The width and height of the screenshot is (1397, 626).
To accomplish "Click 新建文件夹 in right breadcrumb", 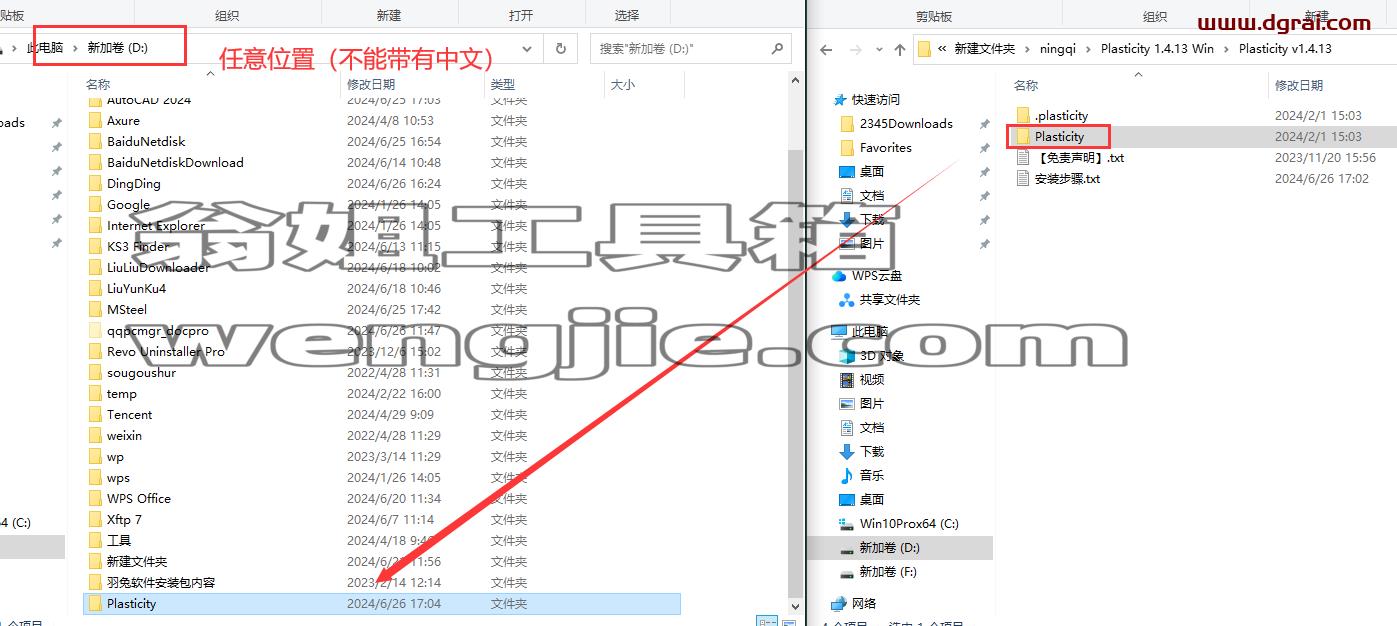I will [x=984, y=48].
